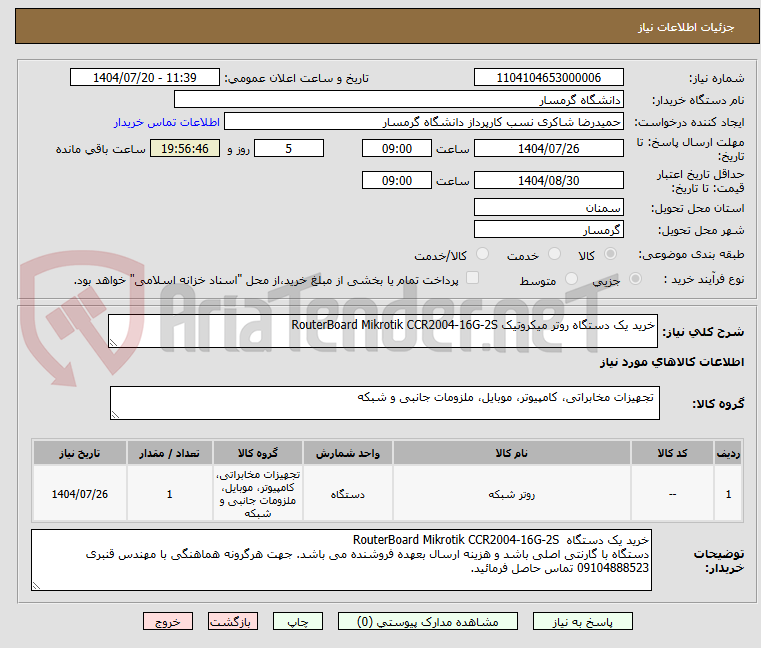The width and height of the screenshot is (761, 648).
Task: Click the 'دستگاه' unit cell
Action: tap(347, 494)
